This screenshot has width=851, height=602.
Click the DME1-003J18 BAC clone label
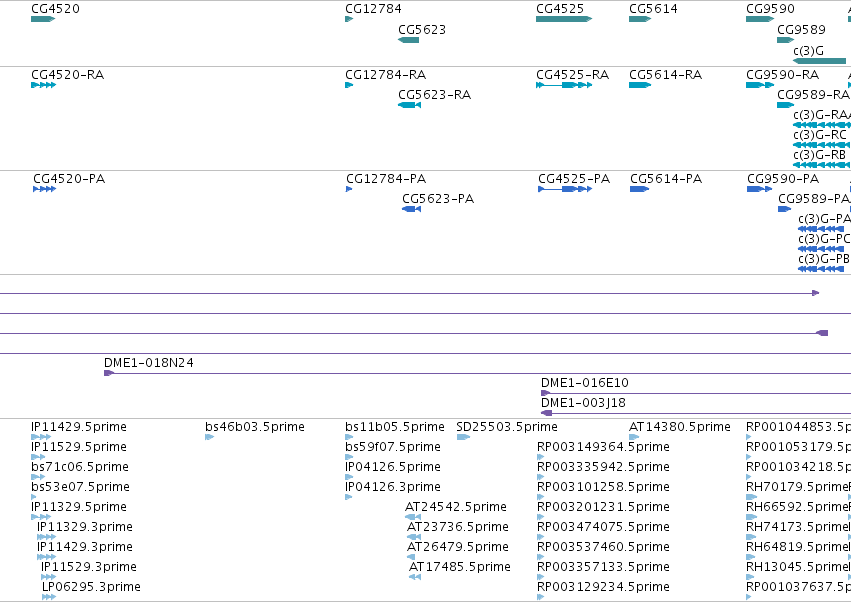click(x=583, y=403)
